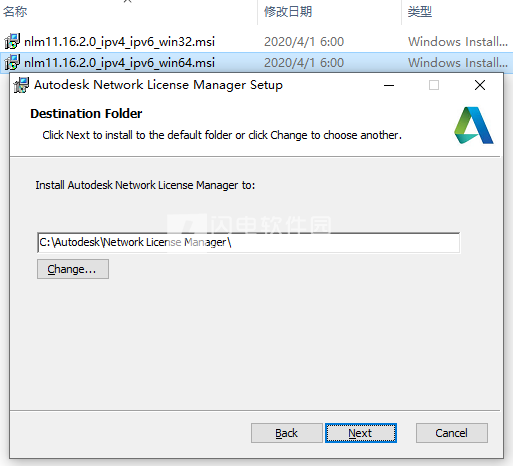This screenshot has height=466, width=513.
Task: Open the Change... folder browser
Action: click(x=73, y=269)
